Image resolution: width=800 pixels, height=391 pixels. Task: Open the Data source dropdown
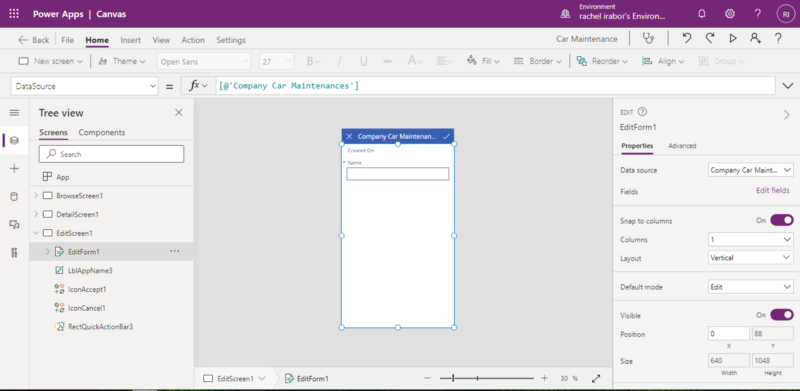click(x=751, y=170)
